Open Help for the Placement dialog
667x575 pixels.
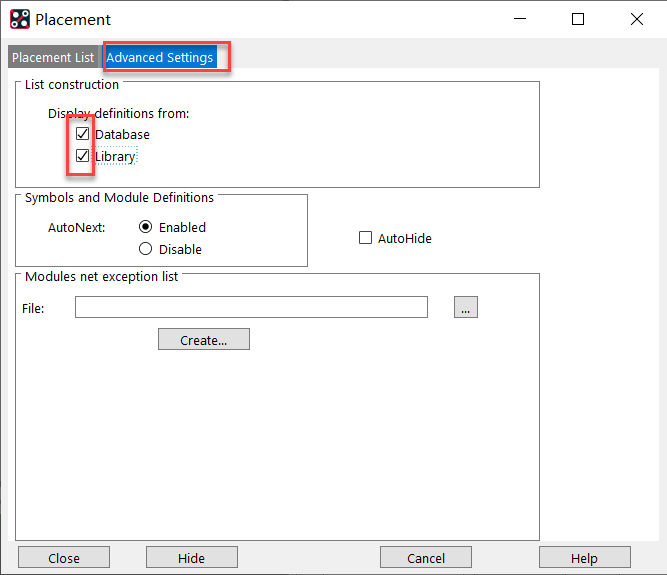[584, 558]
